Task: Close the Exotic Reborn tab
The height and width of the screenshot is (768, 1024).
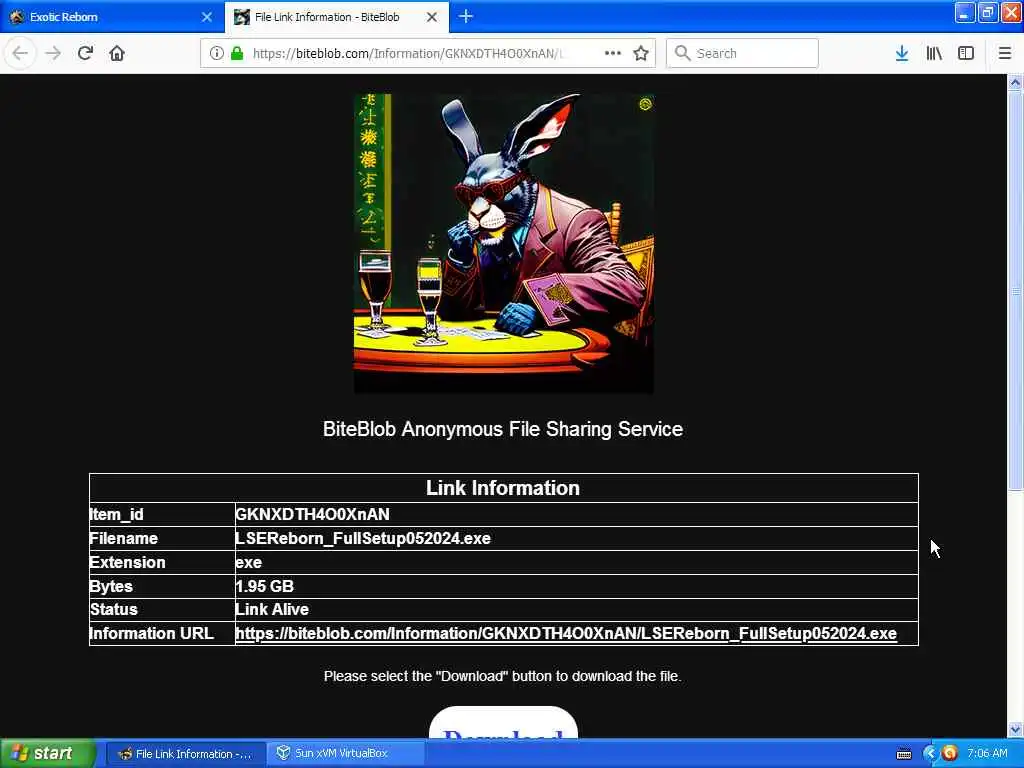Action: (x=207, y=17)
